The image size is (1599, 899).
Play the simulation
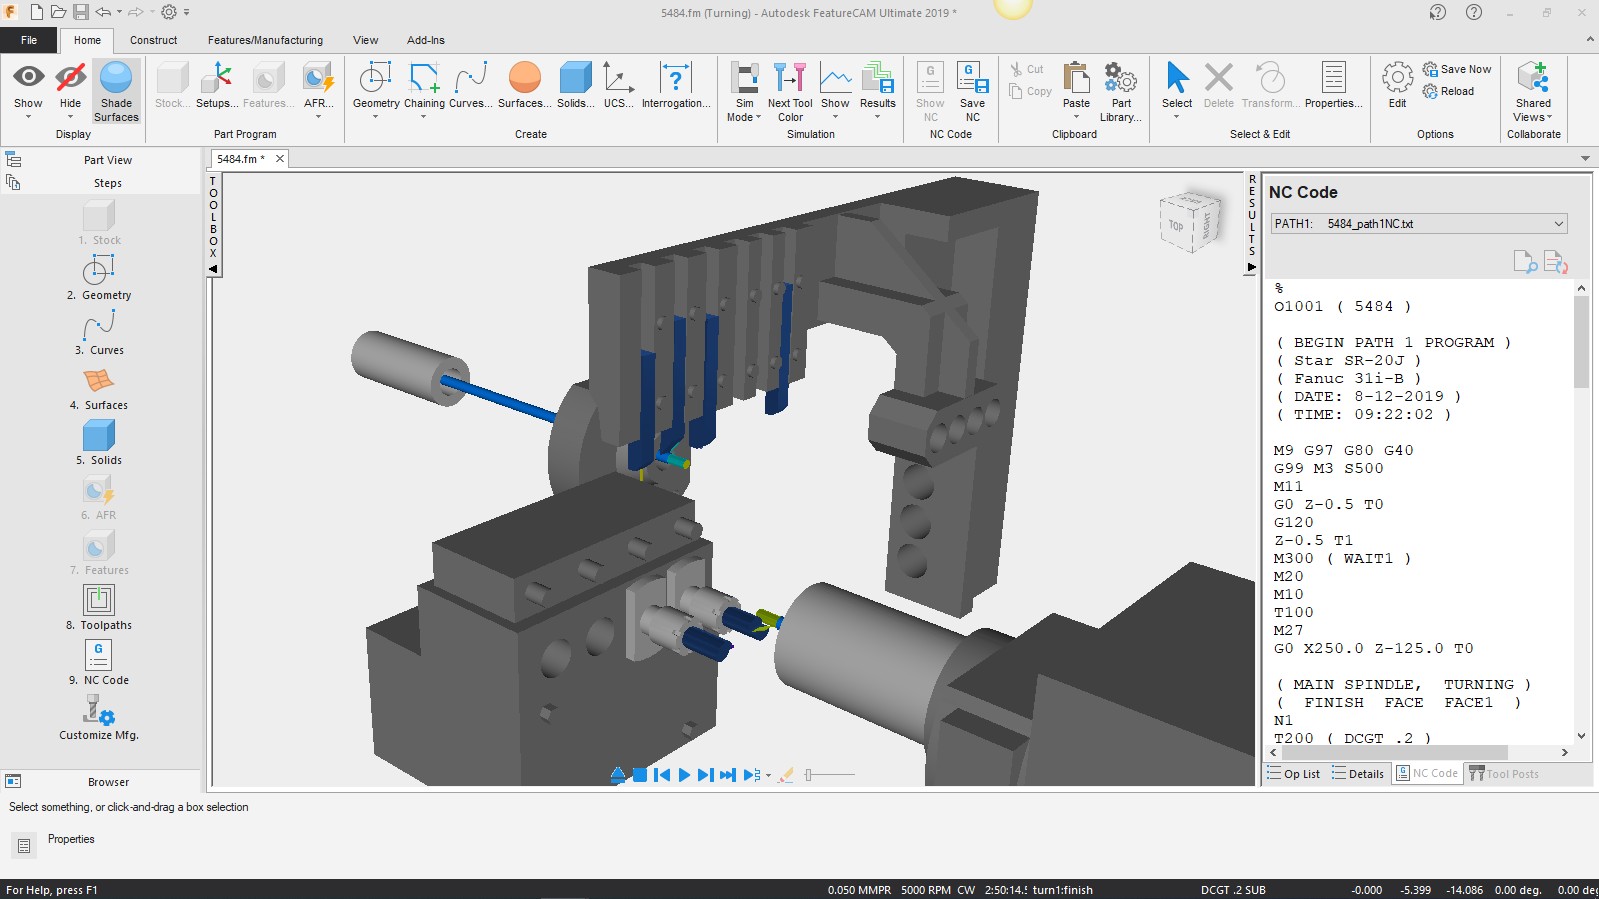684,775
